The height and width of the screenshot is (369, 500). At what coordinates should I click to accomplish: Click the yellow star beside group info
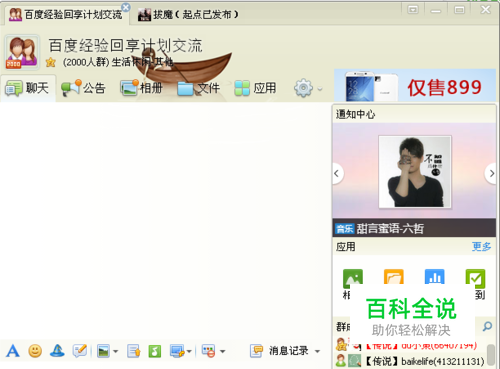coord(51,62)
